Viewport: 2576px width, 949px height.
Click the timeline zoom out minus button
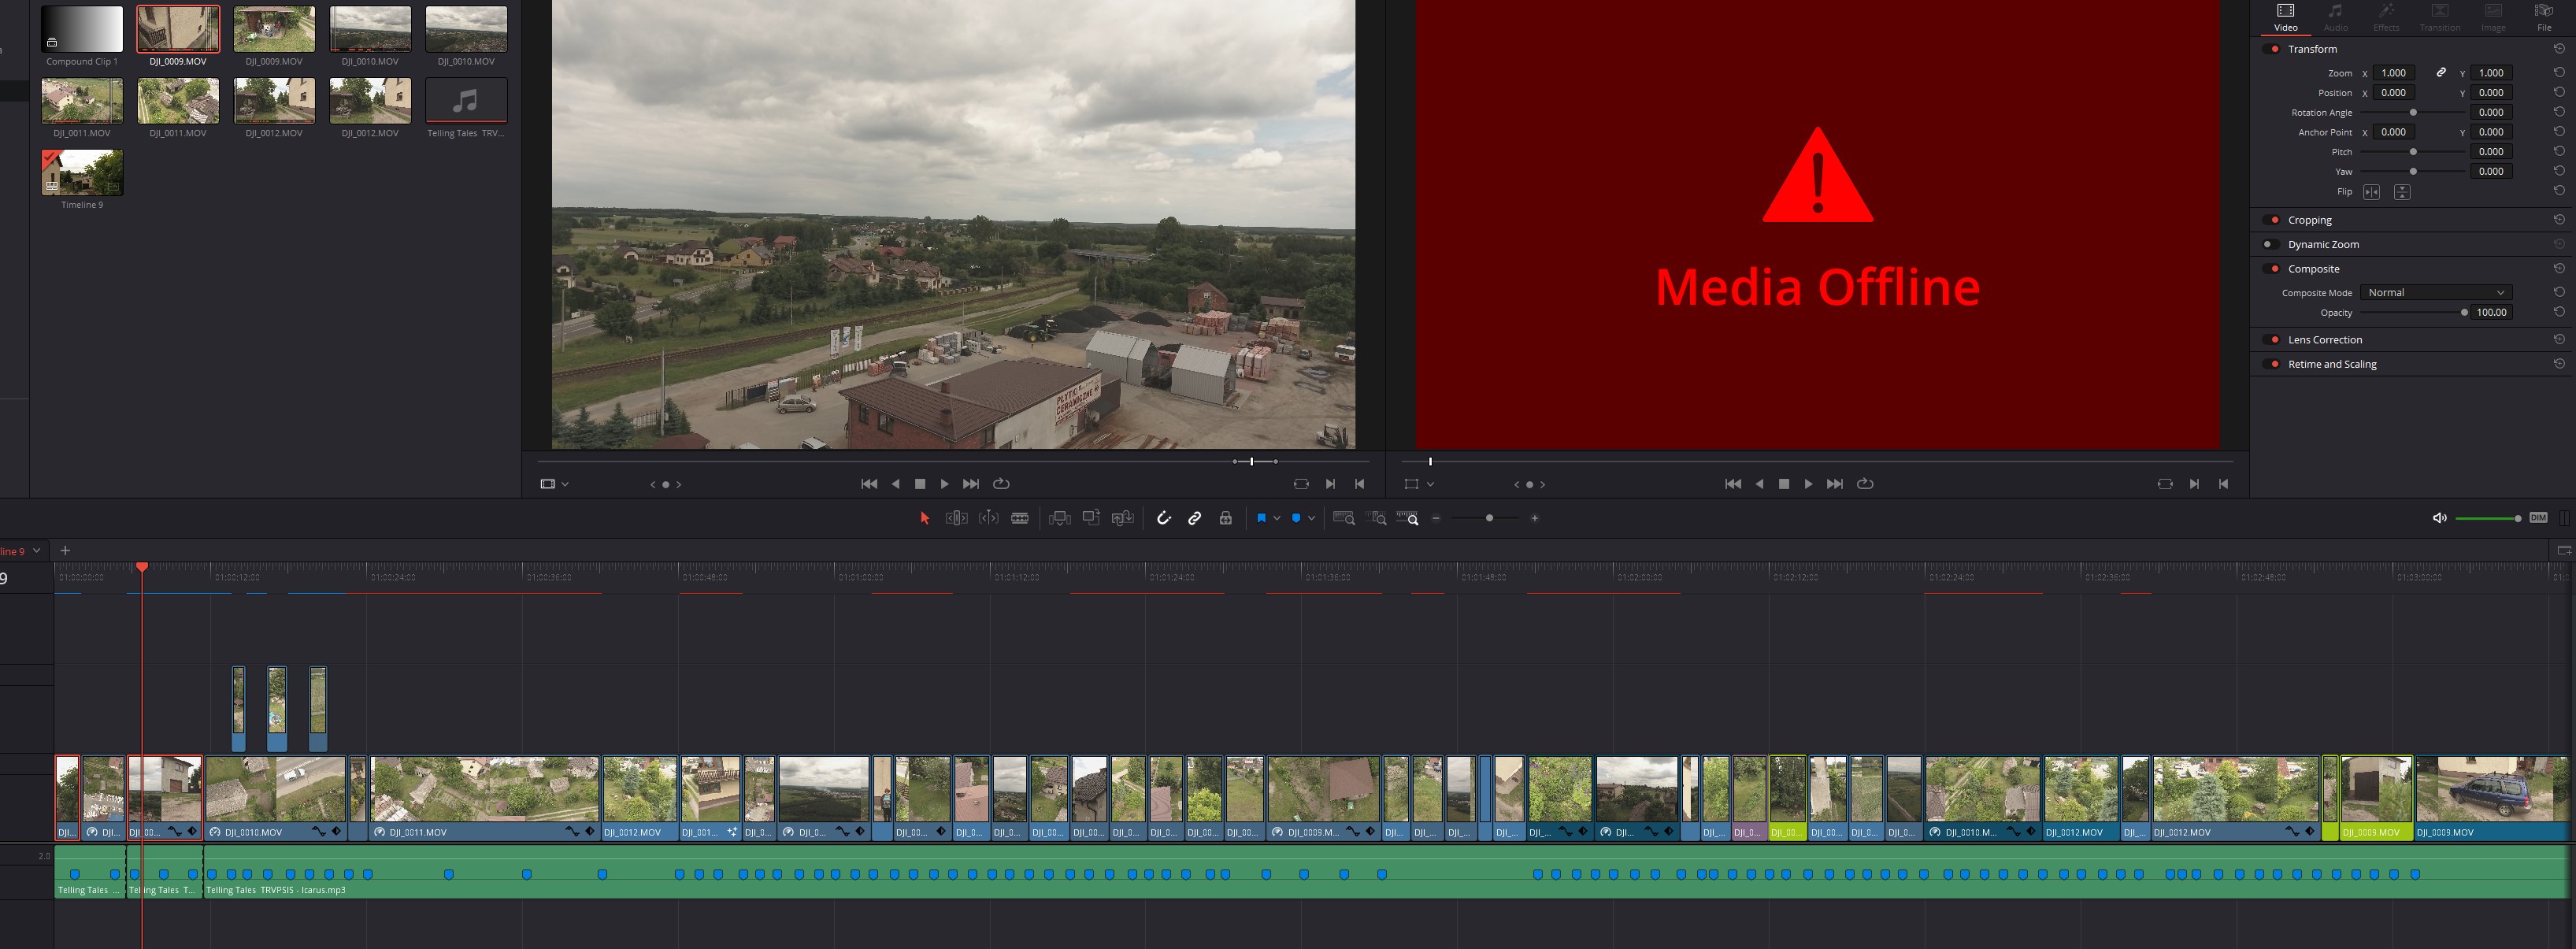pos(1436,518)
